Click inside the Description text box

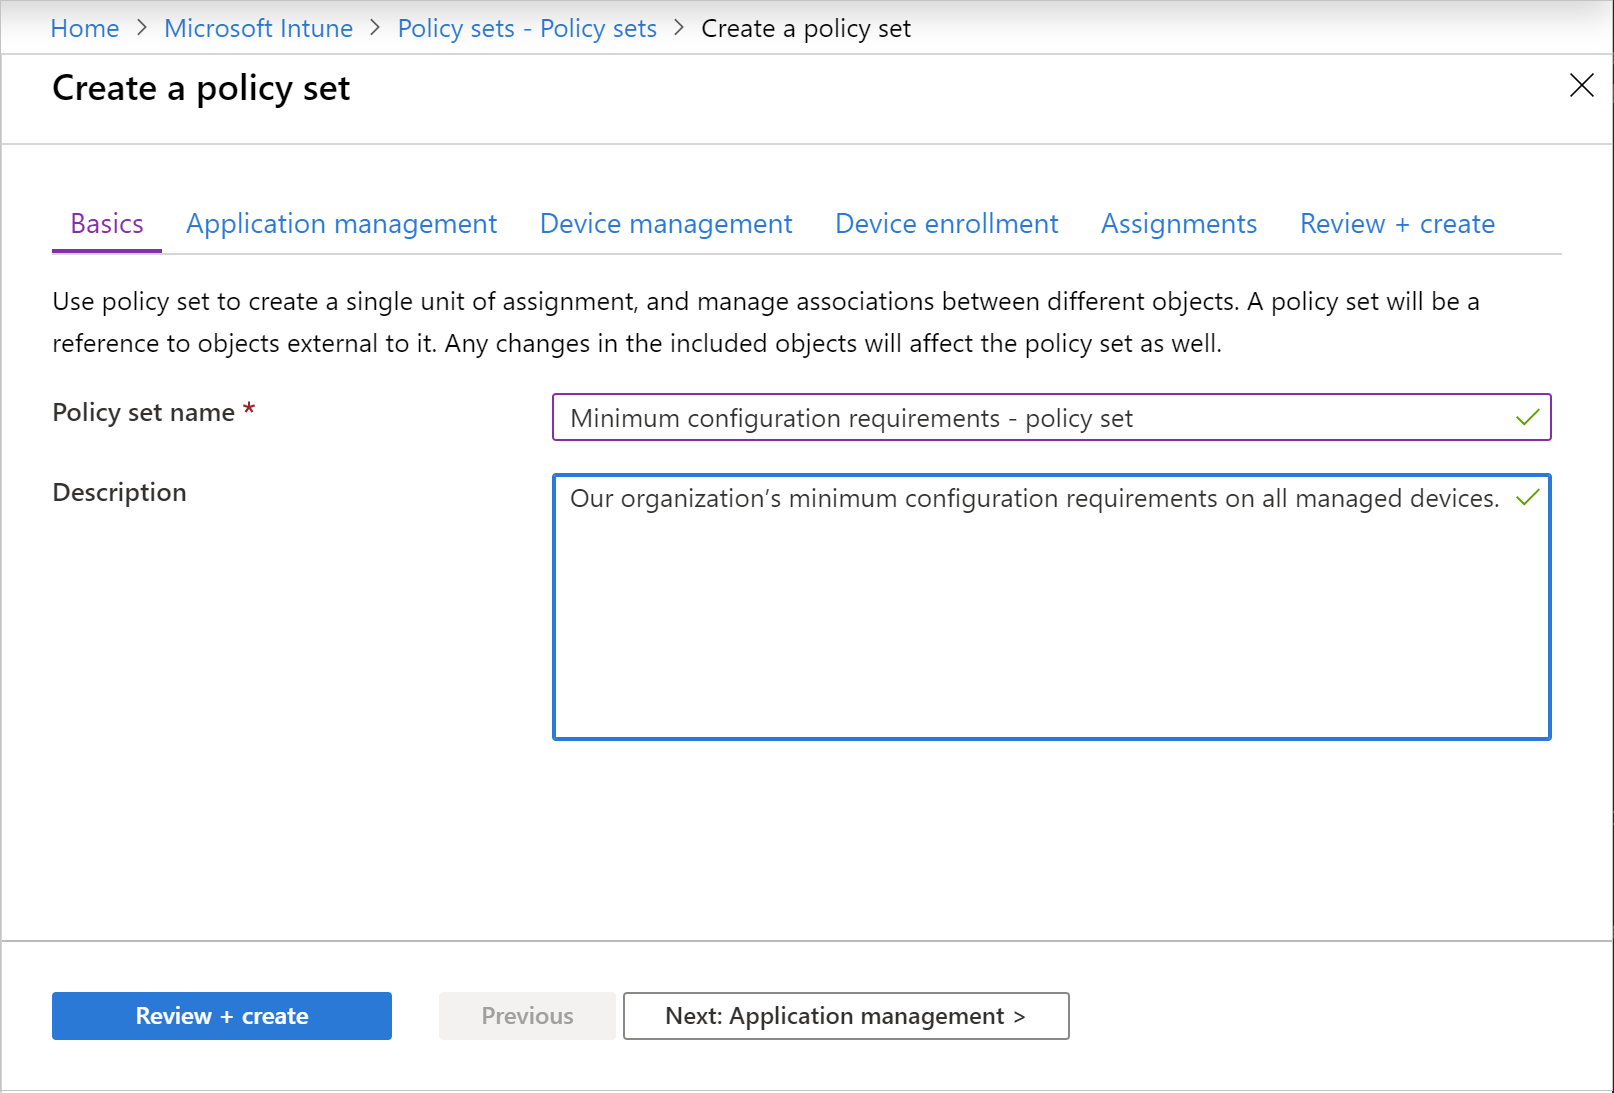(x=1000, y=600)
